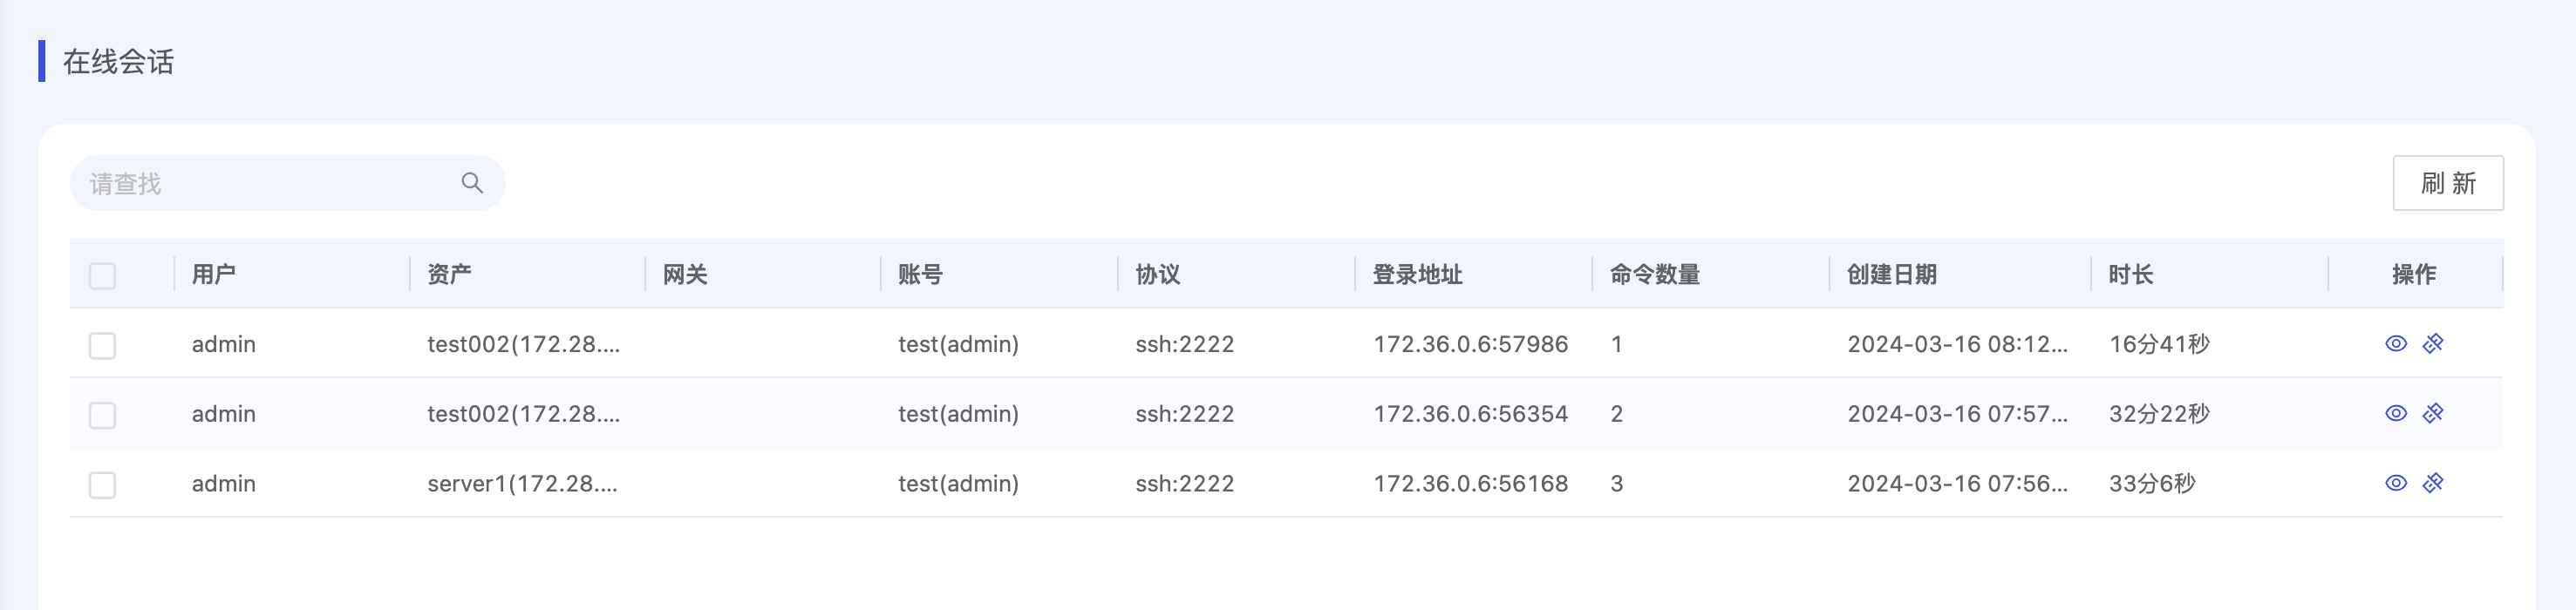Click the 资产 column header
This screenshot has width=2576, height=610.
[x=449, y=274]
